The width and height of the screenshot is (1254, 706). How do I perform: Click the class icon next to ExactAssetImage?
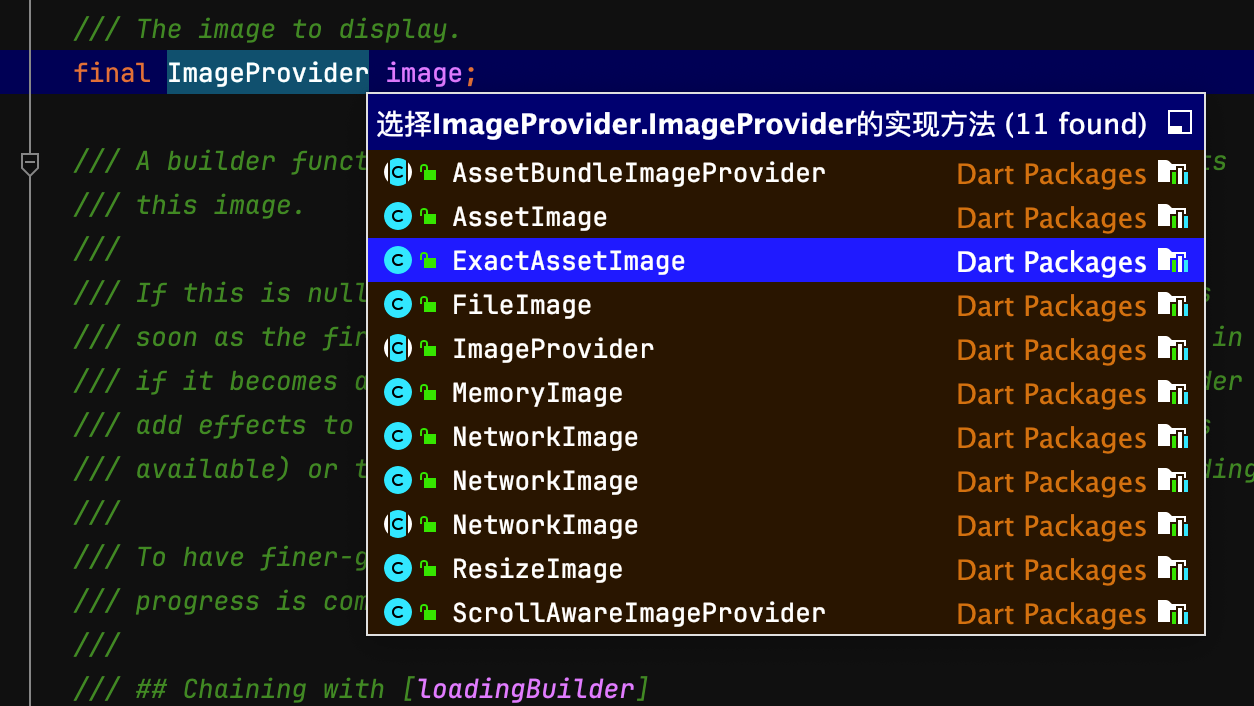coord(398,261)
